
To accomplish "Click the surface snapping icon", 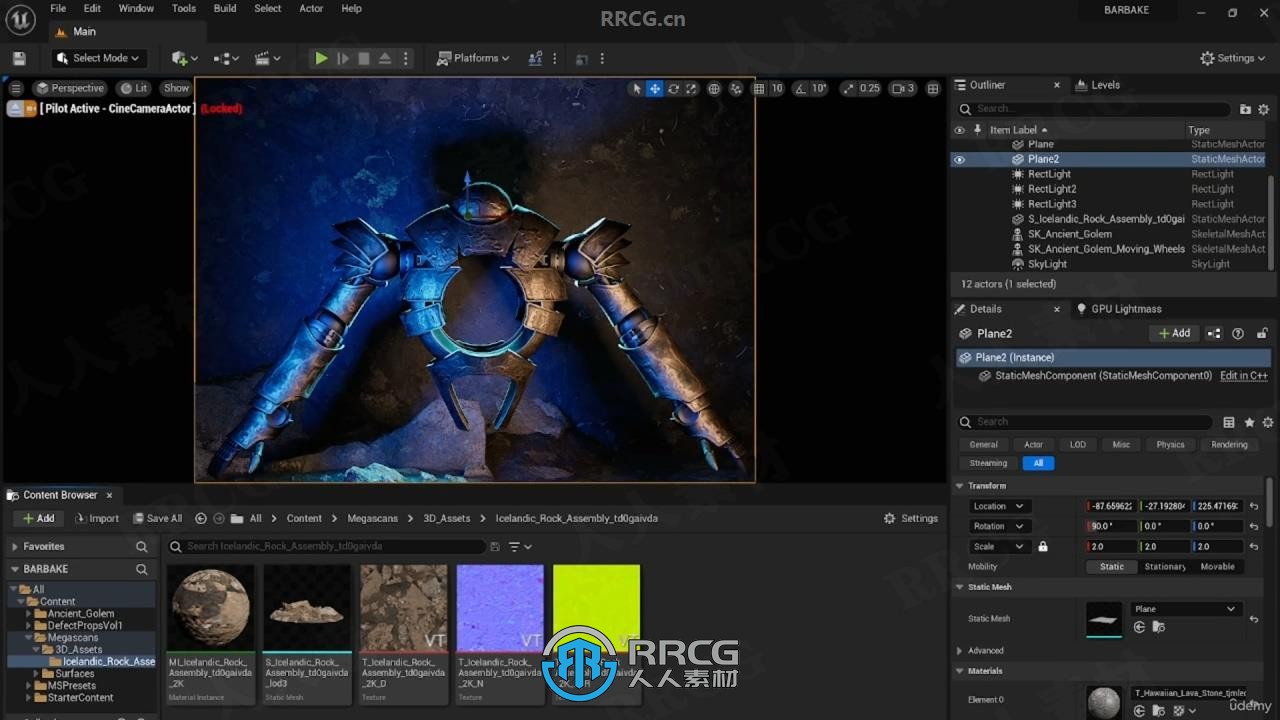I will 736,88.
